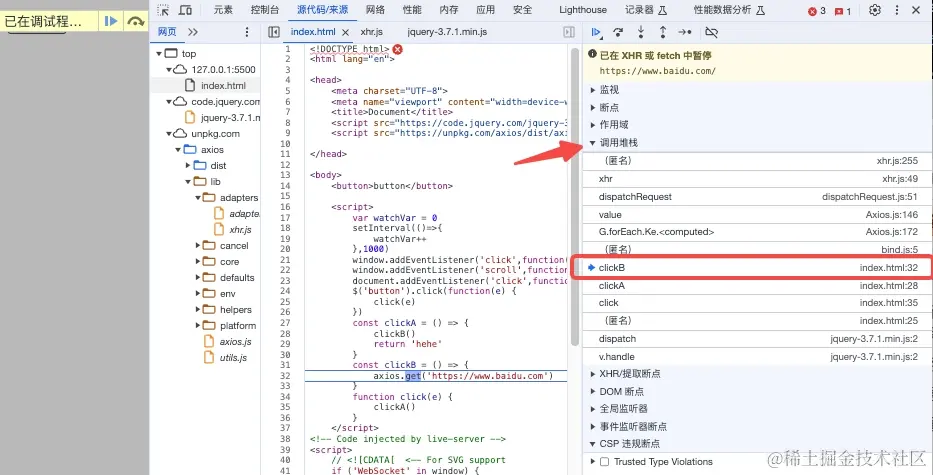Select the xhr call stack frame
Viewport: 933px width, 475px height.
(757, 179)
